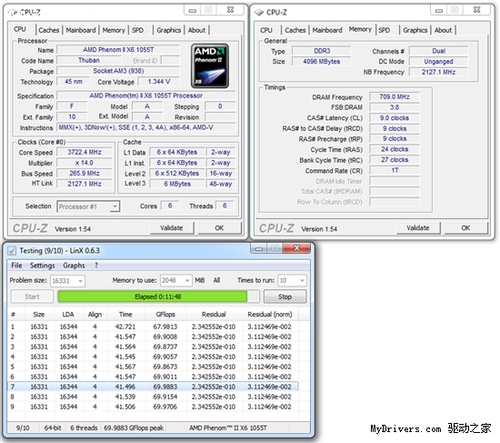Click the Elapsed 0:11:48 progress bar
The image size is (500, 443).
point(158,297)
